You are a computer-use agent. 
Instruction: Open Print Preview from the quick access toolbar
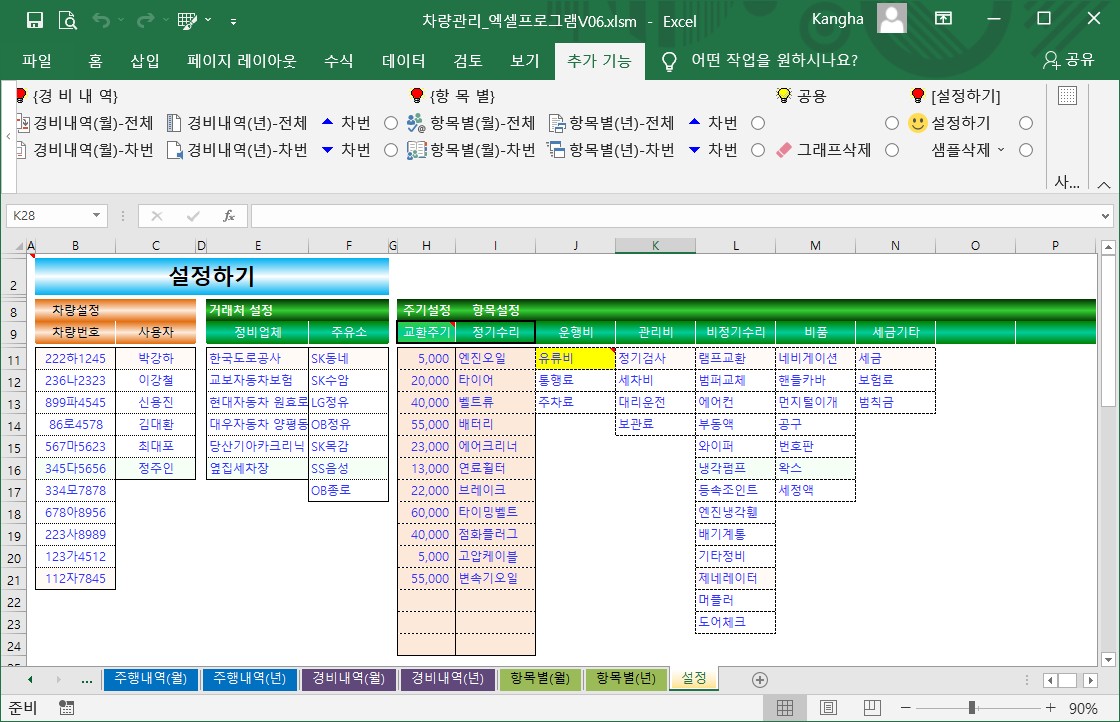click(68, 20)
